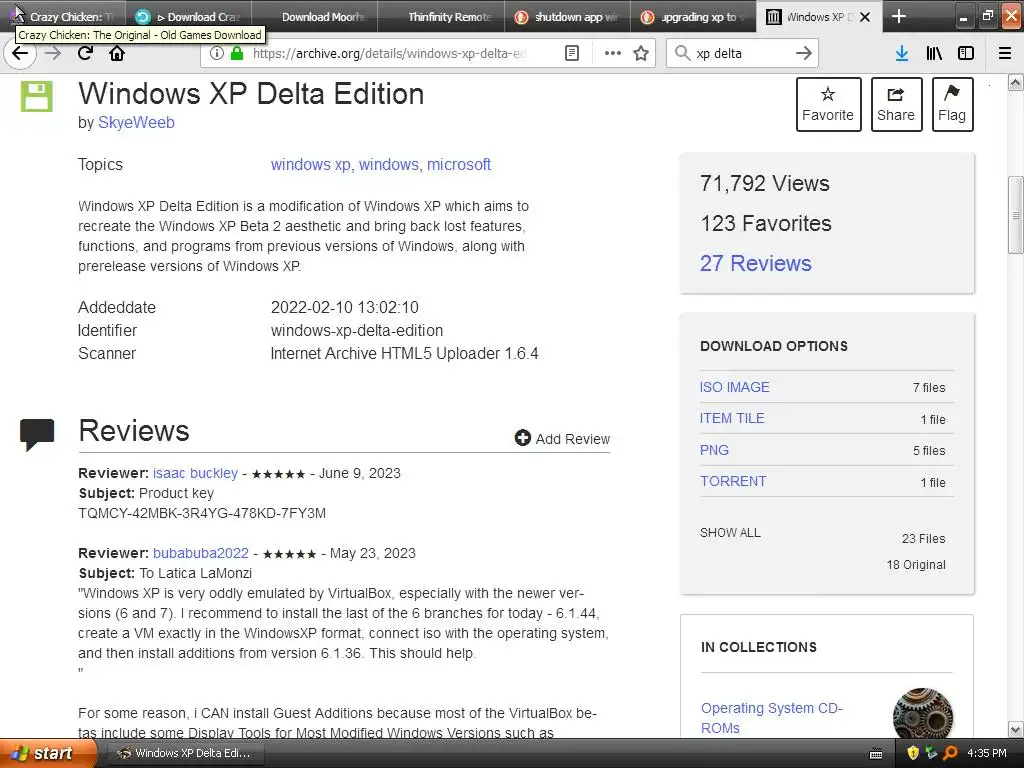Click Add Review plus icon
The width and height of the screenshot is (1024, 768).
pyautogui.click(x=522, y=438)
